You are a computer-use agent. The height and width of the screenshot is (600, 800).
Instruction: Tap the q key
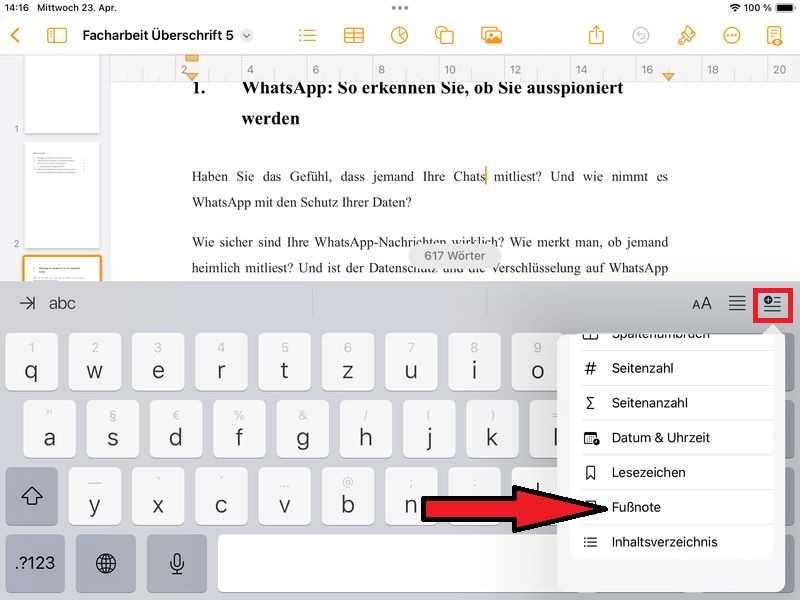(32, 362)
